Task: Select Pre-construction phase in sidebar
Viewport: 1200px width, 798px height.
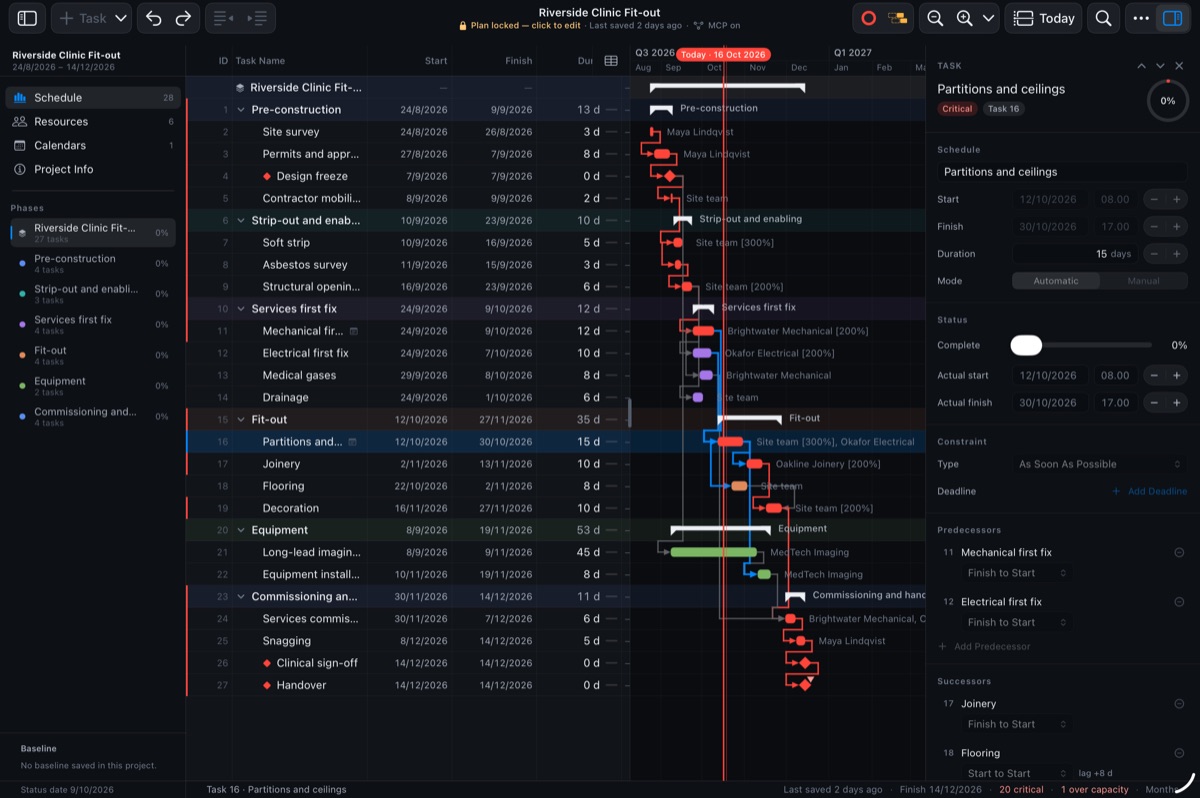Action: click(x=91, y=263)
